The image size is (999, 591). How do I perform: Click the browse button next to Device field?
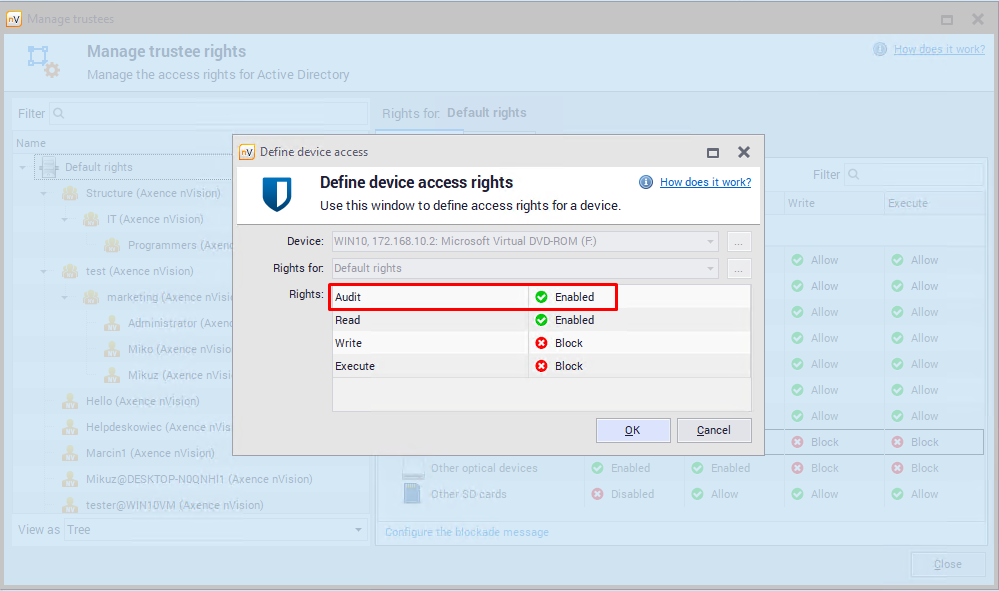[x=739, y=241]
